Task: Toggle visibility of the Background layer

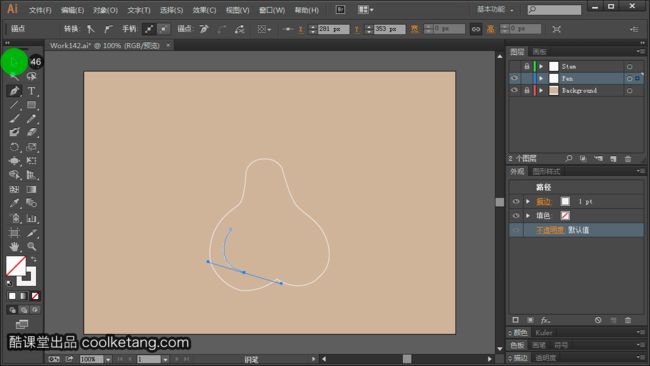Action: [514, 90]
